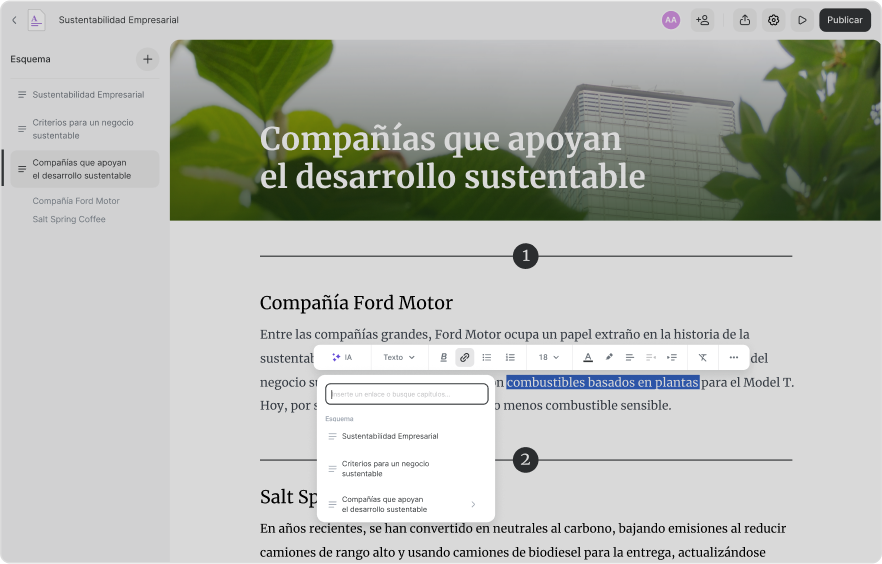Apply bulleted list formatting

tap(487, 358)
